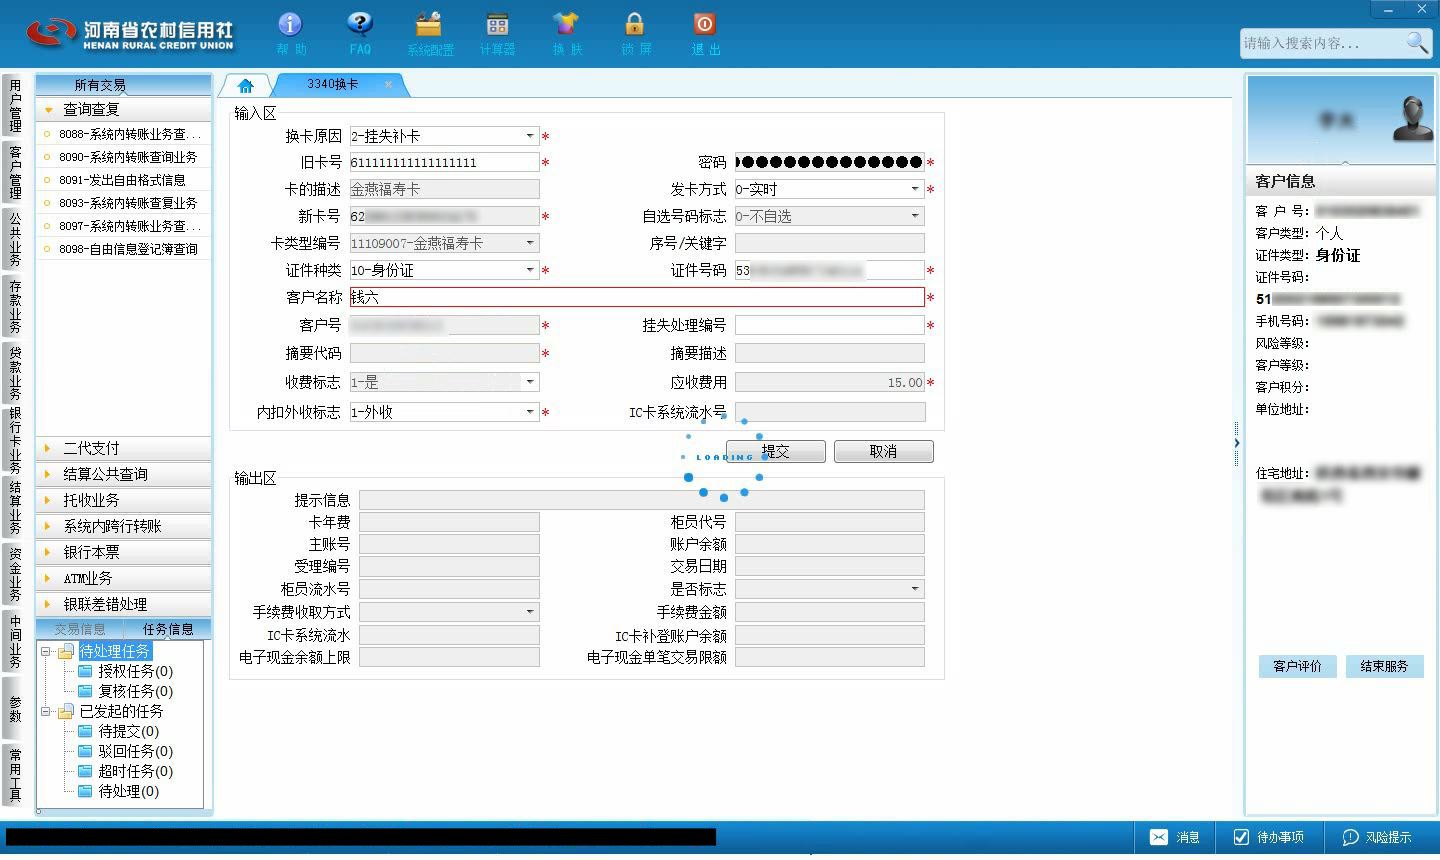
Task: Select 驳回任务(0) item
Action: pyautogui.click(x=135, y=751)
